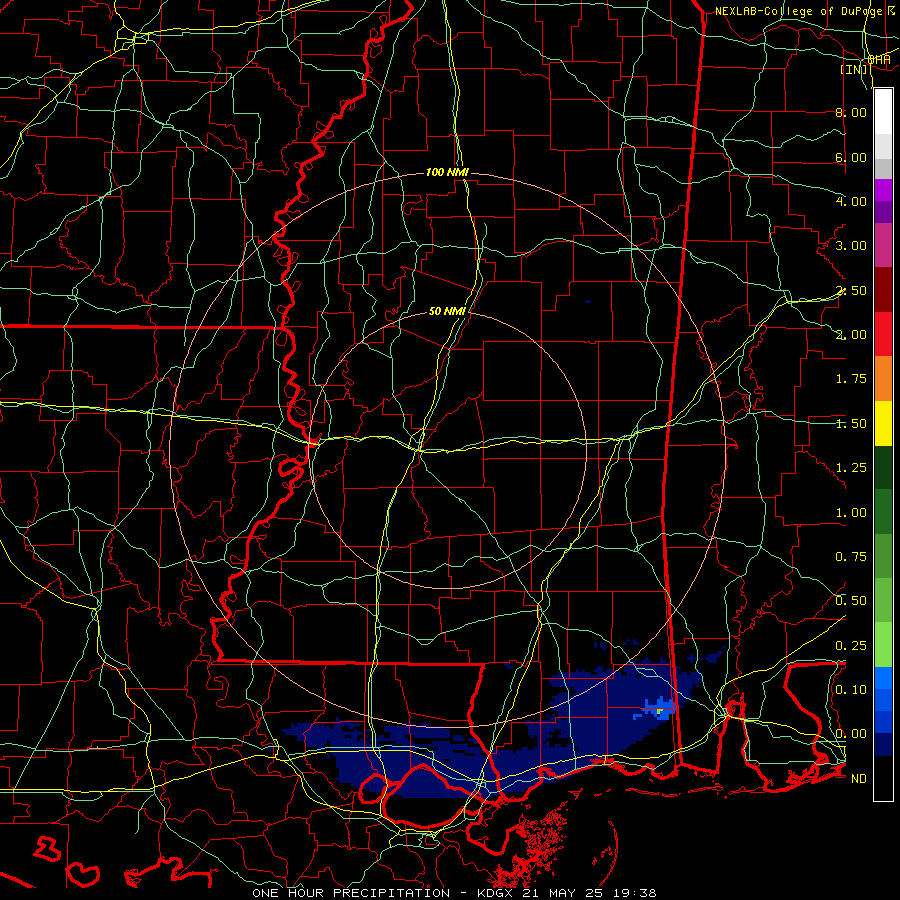900x900 pixels.
Task: Select the dark red swatch near 2.50
Action: [883, 290]
